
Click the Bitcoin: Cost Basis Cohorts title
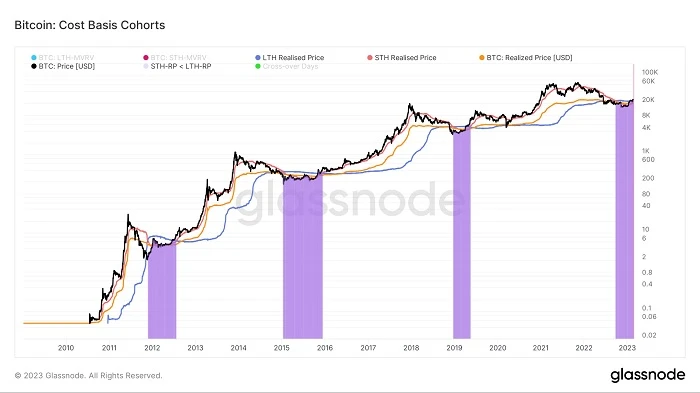click(90, 25)
